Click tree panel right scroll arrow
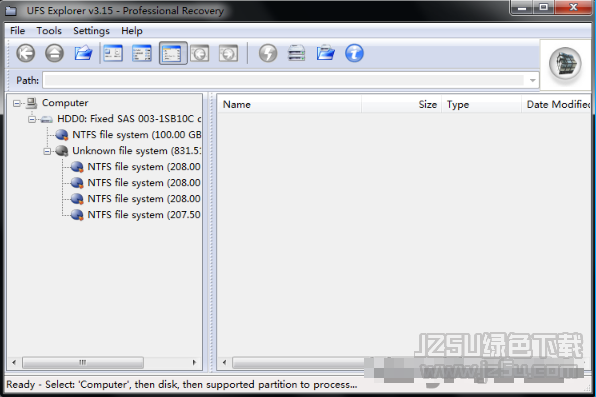 tap(194, 362)
